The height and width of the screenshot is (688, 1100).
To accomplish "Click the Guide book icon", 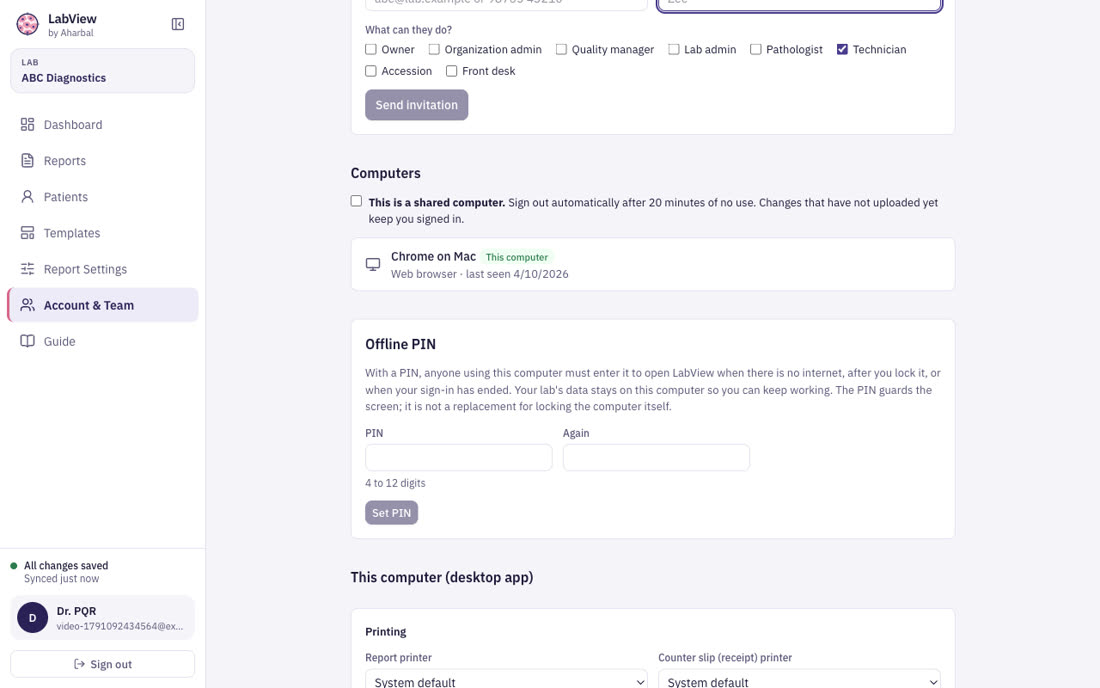I will point(27,342).
